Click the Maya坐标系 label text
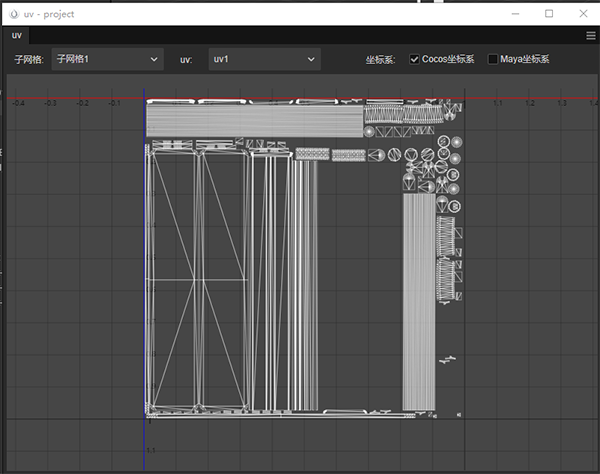Image resolution: width=600 pixels, height=474 pixels. click(x=524, y=60)
